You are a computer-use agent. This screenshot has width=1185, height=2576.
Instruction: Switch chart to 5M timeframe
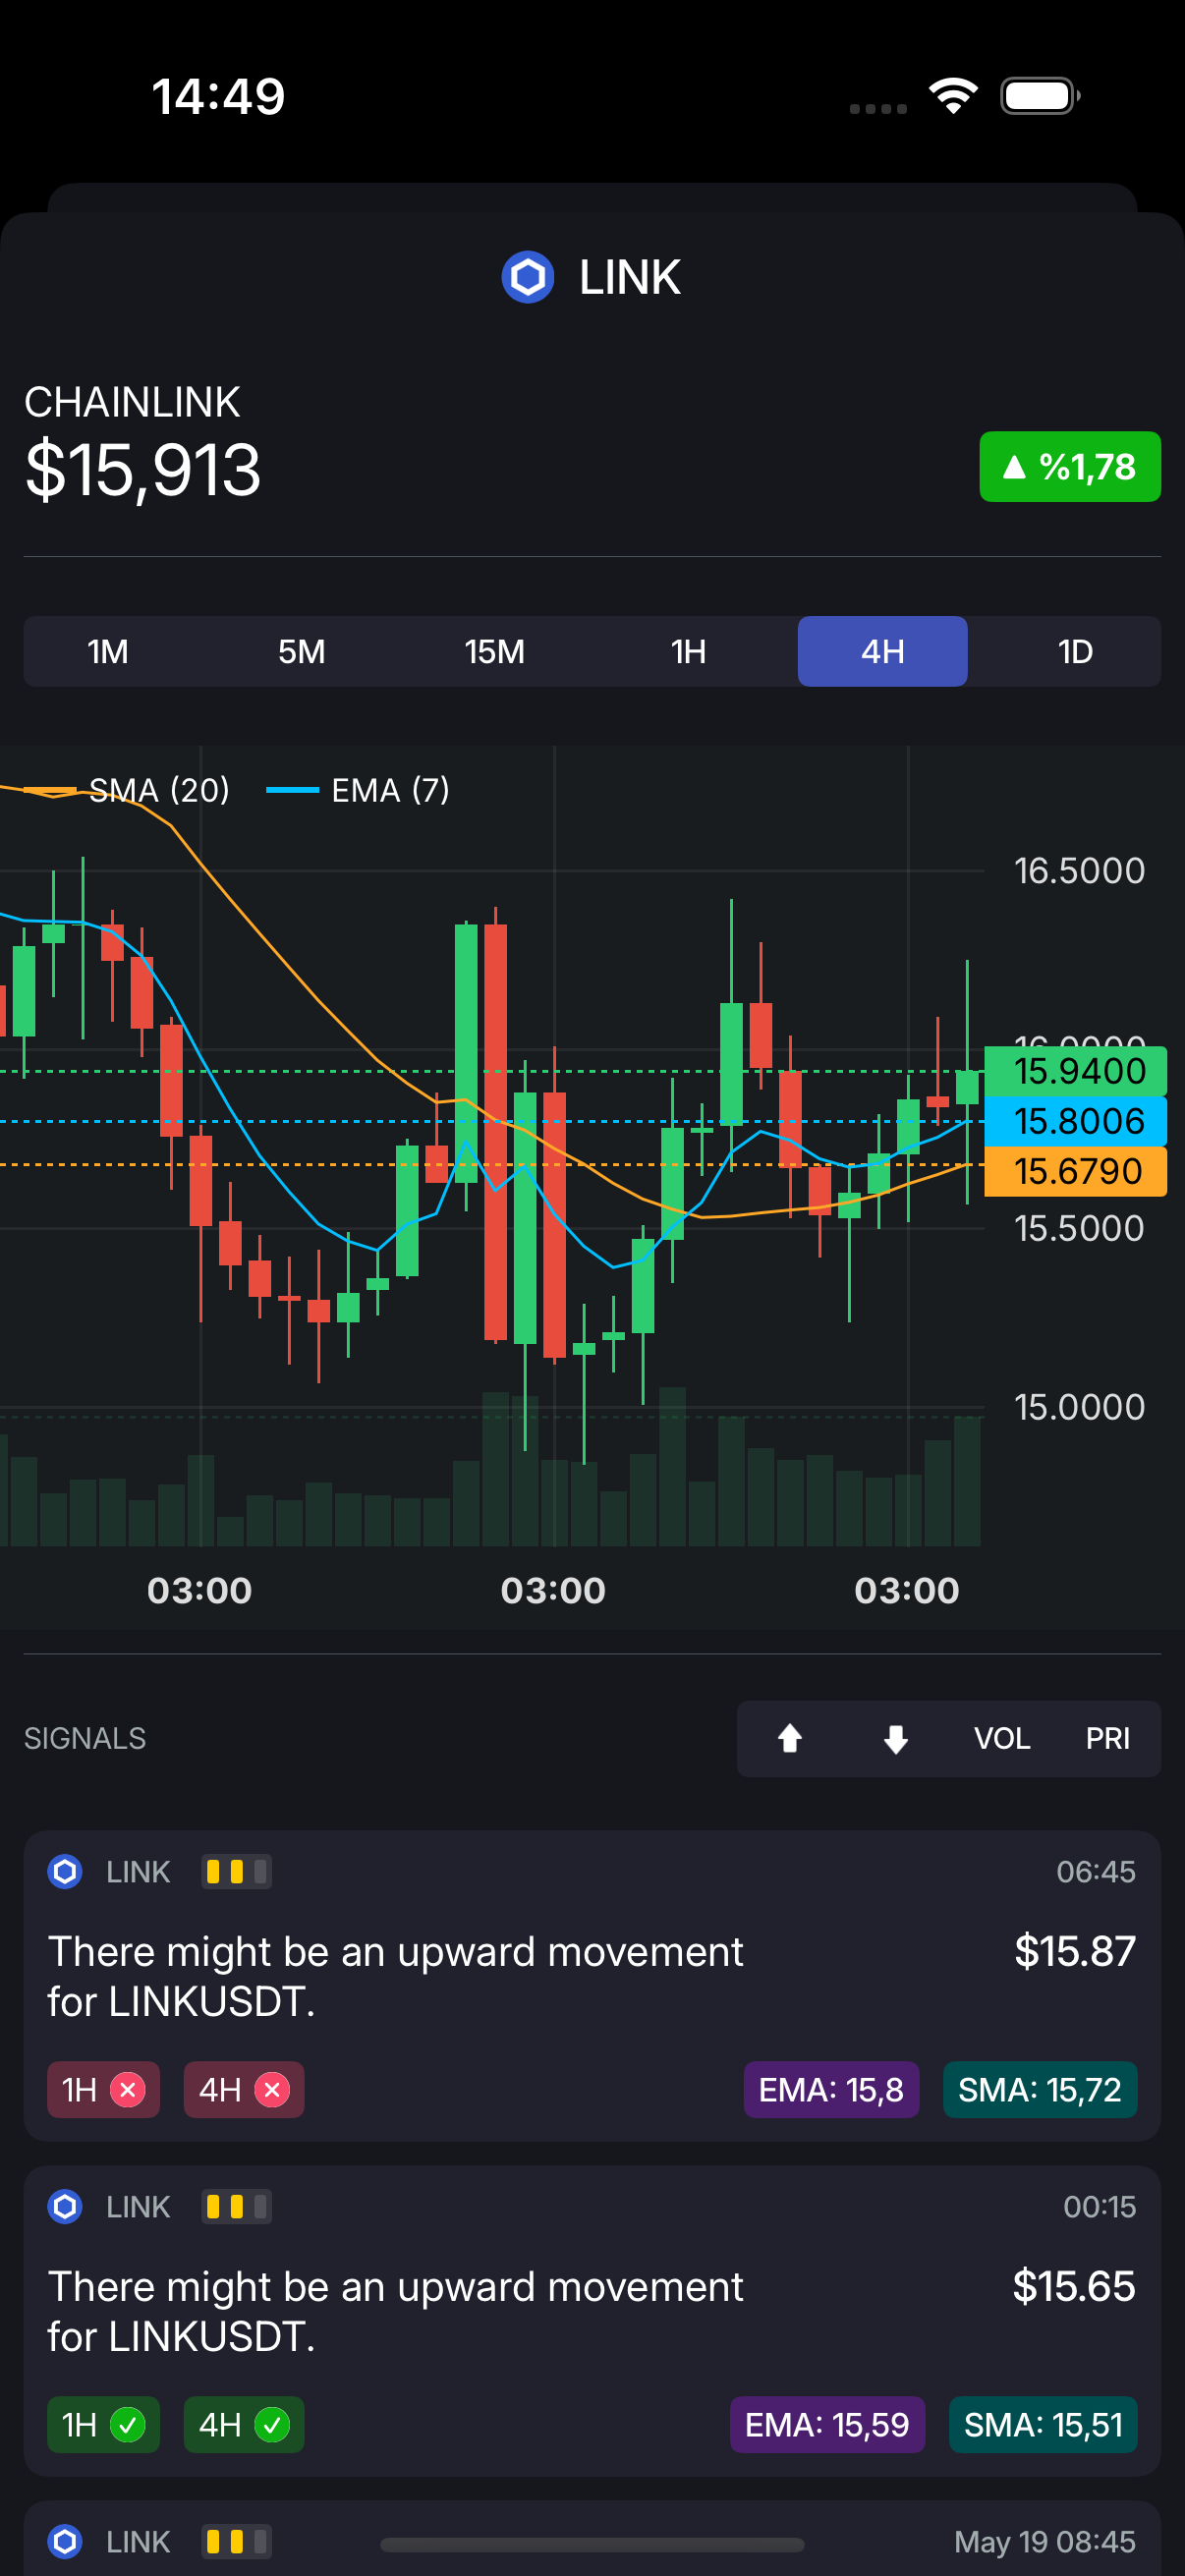tap(301, 652)
